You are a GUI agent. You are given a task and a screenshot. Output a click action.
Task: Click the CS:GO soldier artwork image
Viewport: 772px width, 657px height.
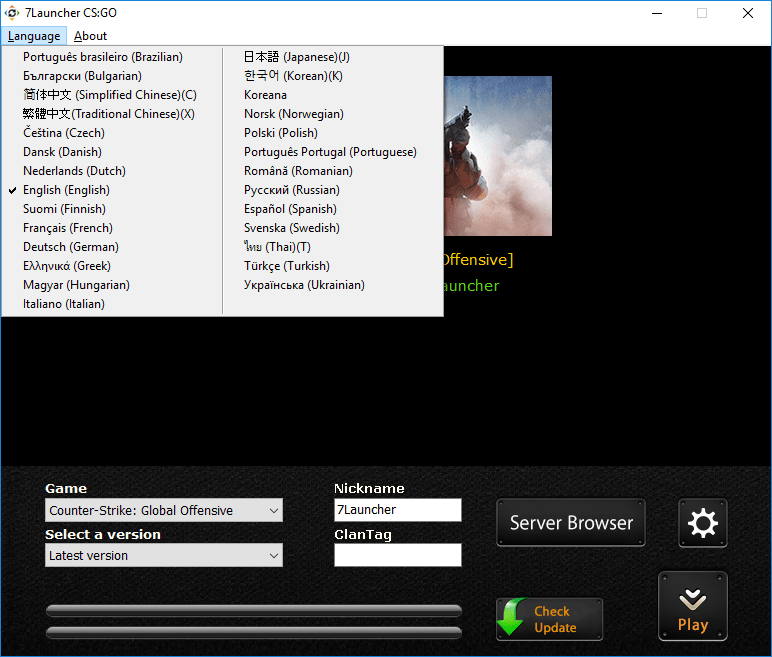click(498, 156)
